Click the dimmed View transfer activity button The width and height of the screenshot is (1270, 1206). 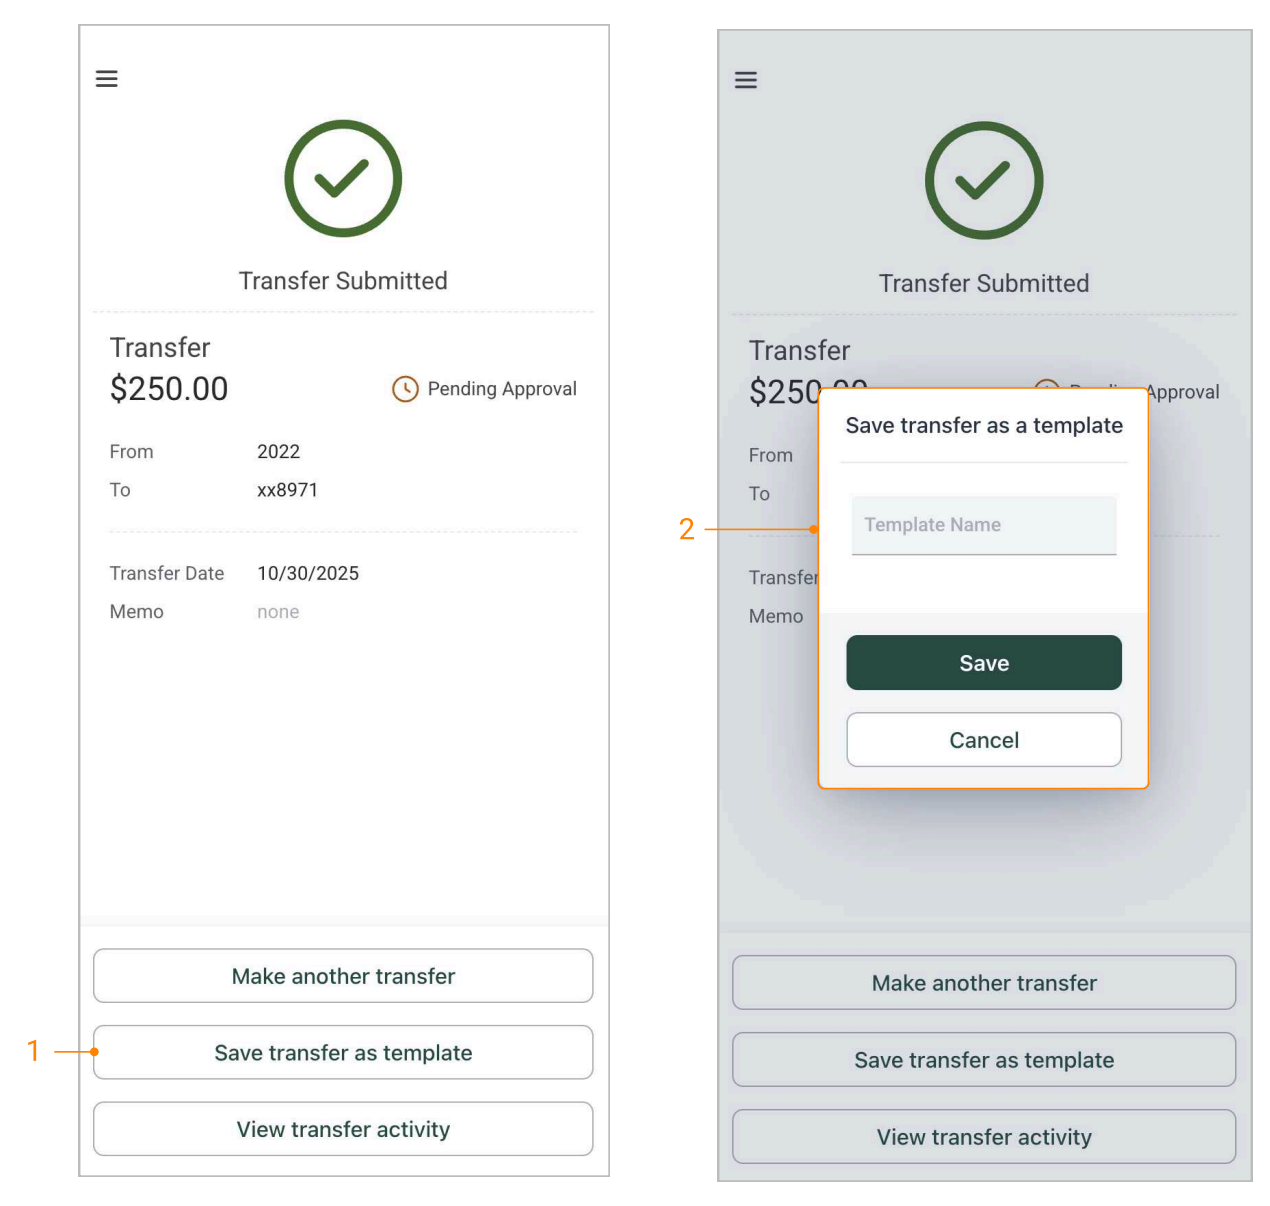983,1137
